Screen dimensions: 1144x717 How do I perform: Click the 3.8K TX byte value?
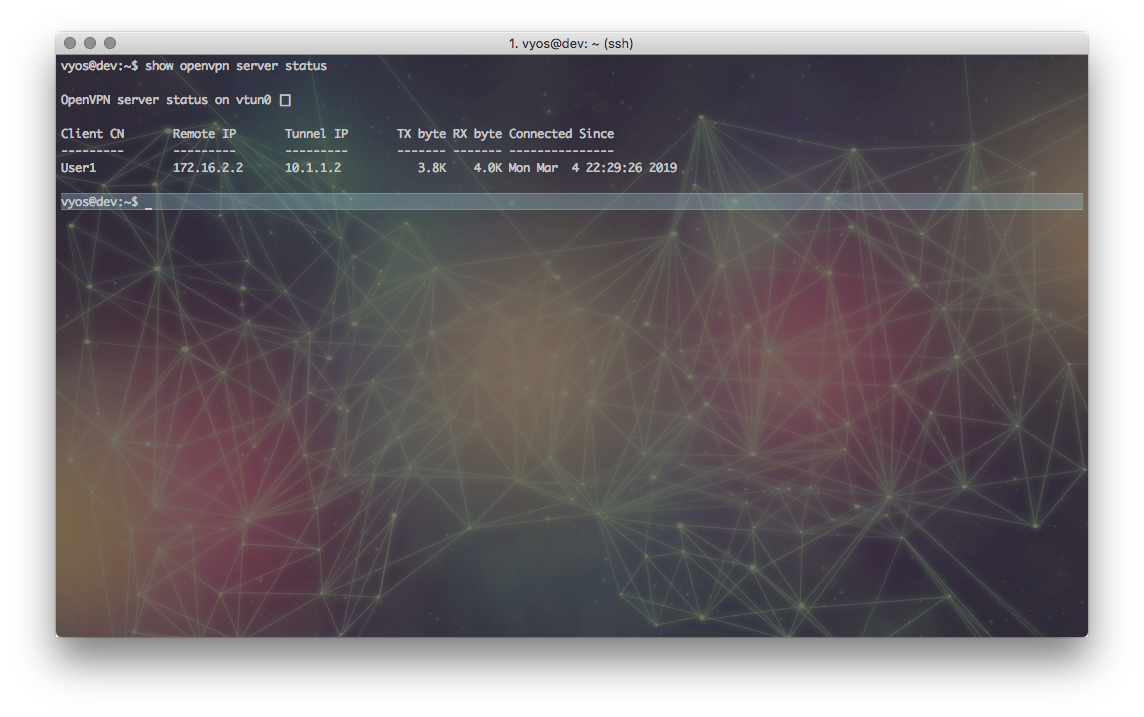pyautogui.click(x=432, y=168)
